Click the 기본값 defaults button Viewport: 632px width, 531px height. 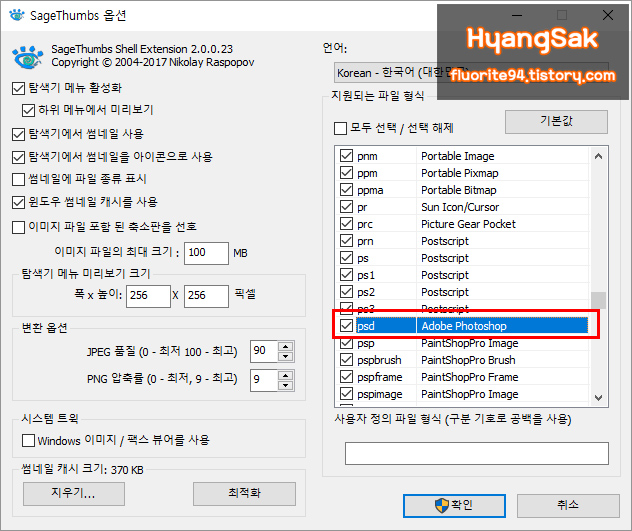[556, 122]
